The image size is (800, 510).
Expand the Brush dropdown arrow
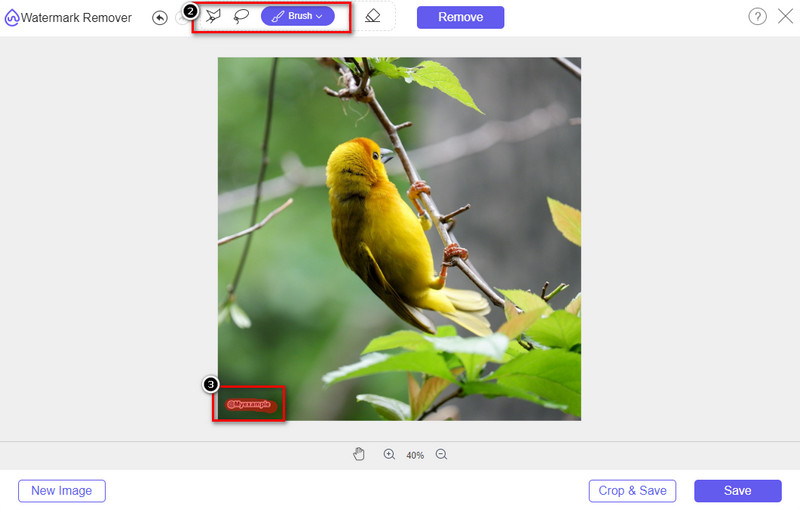pyautogui.click(x=319, y=17)
